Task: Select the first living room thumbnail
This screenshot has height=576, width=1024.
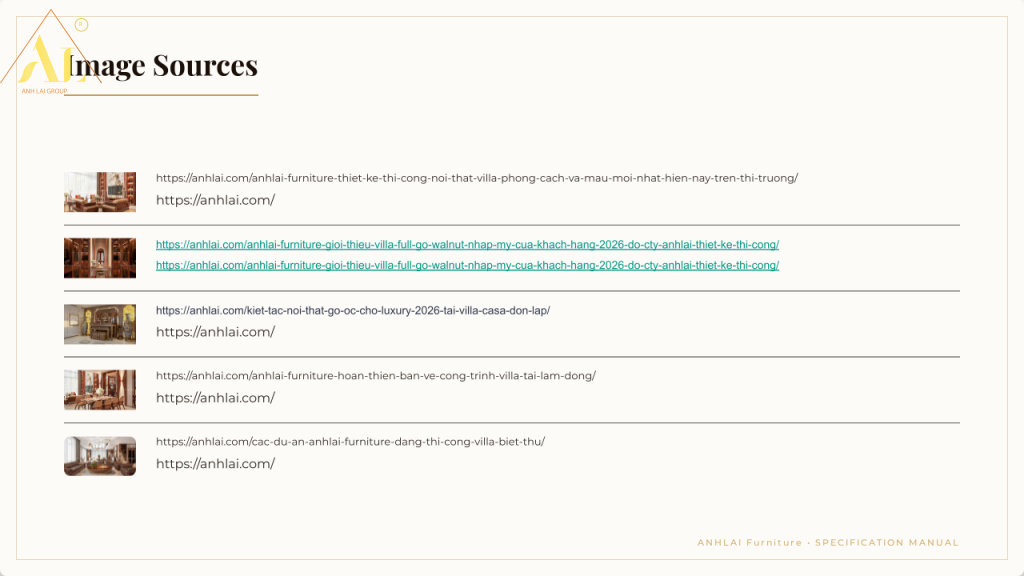Action: point(100,192)
